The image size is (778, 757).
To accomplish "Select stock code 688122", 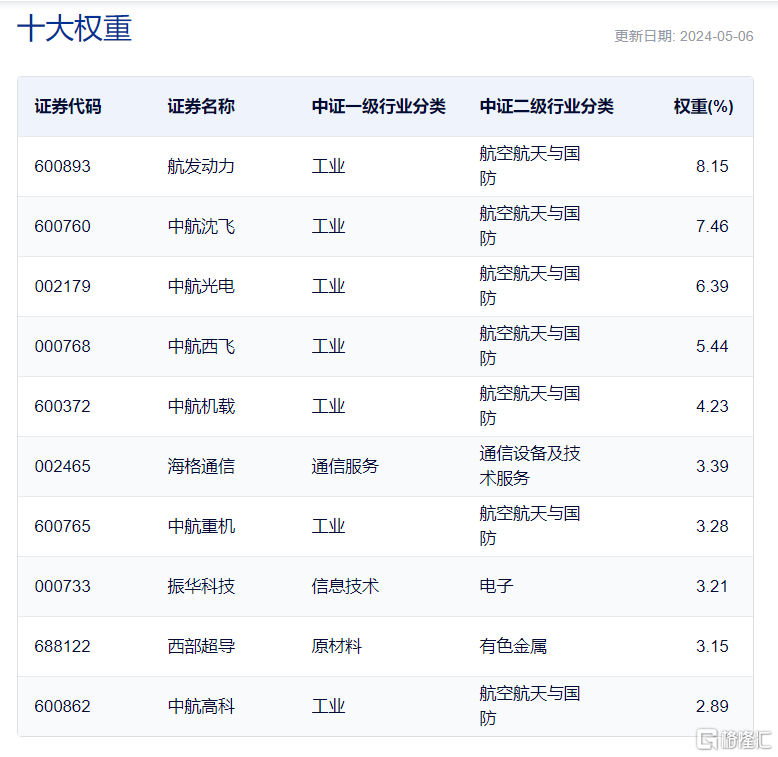I will (x=63, y=646).
